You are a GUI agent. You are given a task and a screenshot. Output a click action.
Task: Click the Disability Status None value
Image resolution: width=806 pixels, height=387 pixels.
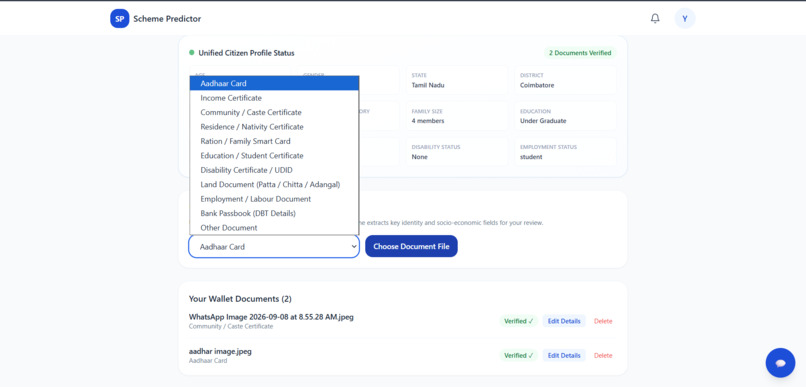click(419, 157)
